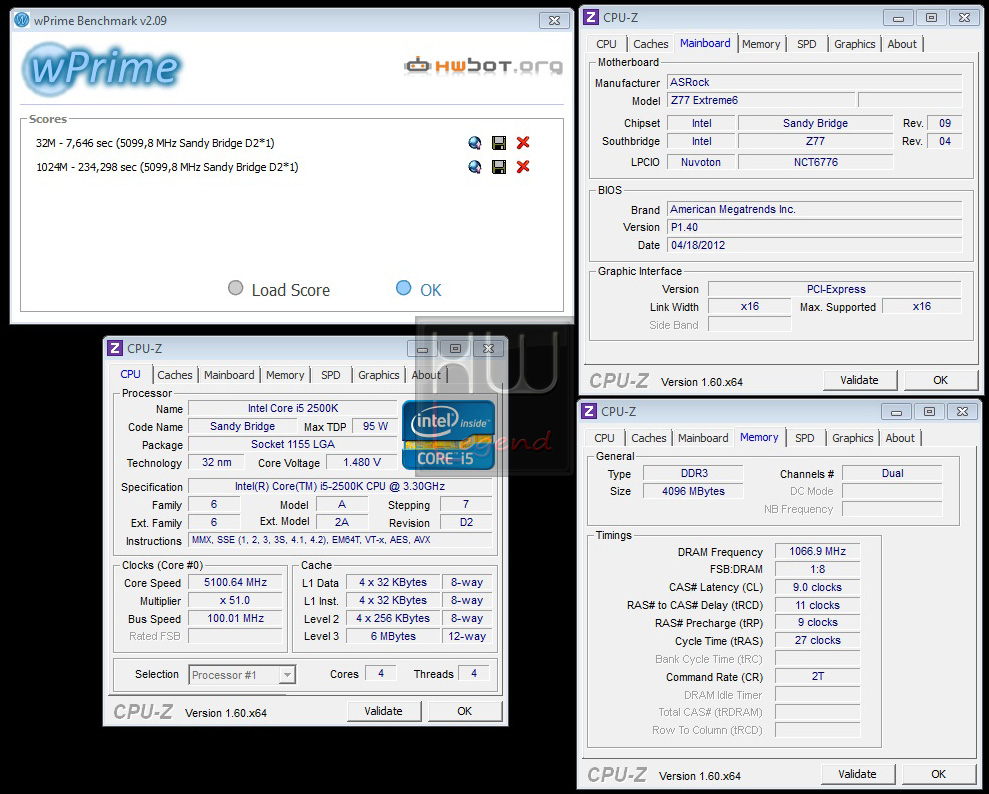989x794 pixels.
Task: Open About tab in Mainboard window
Action: pos(902,44)
